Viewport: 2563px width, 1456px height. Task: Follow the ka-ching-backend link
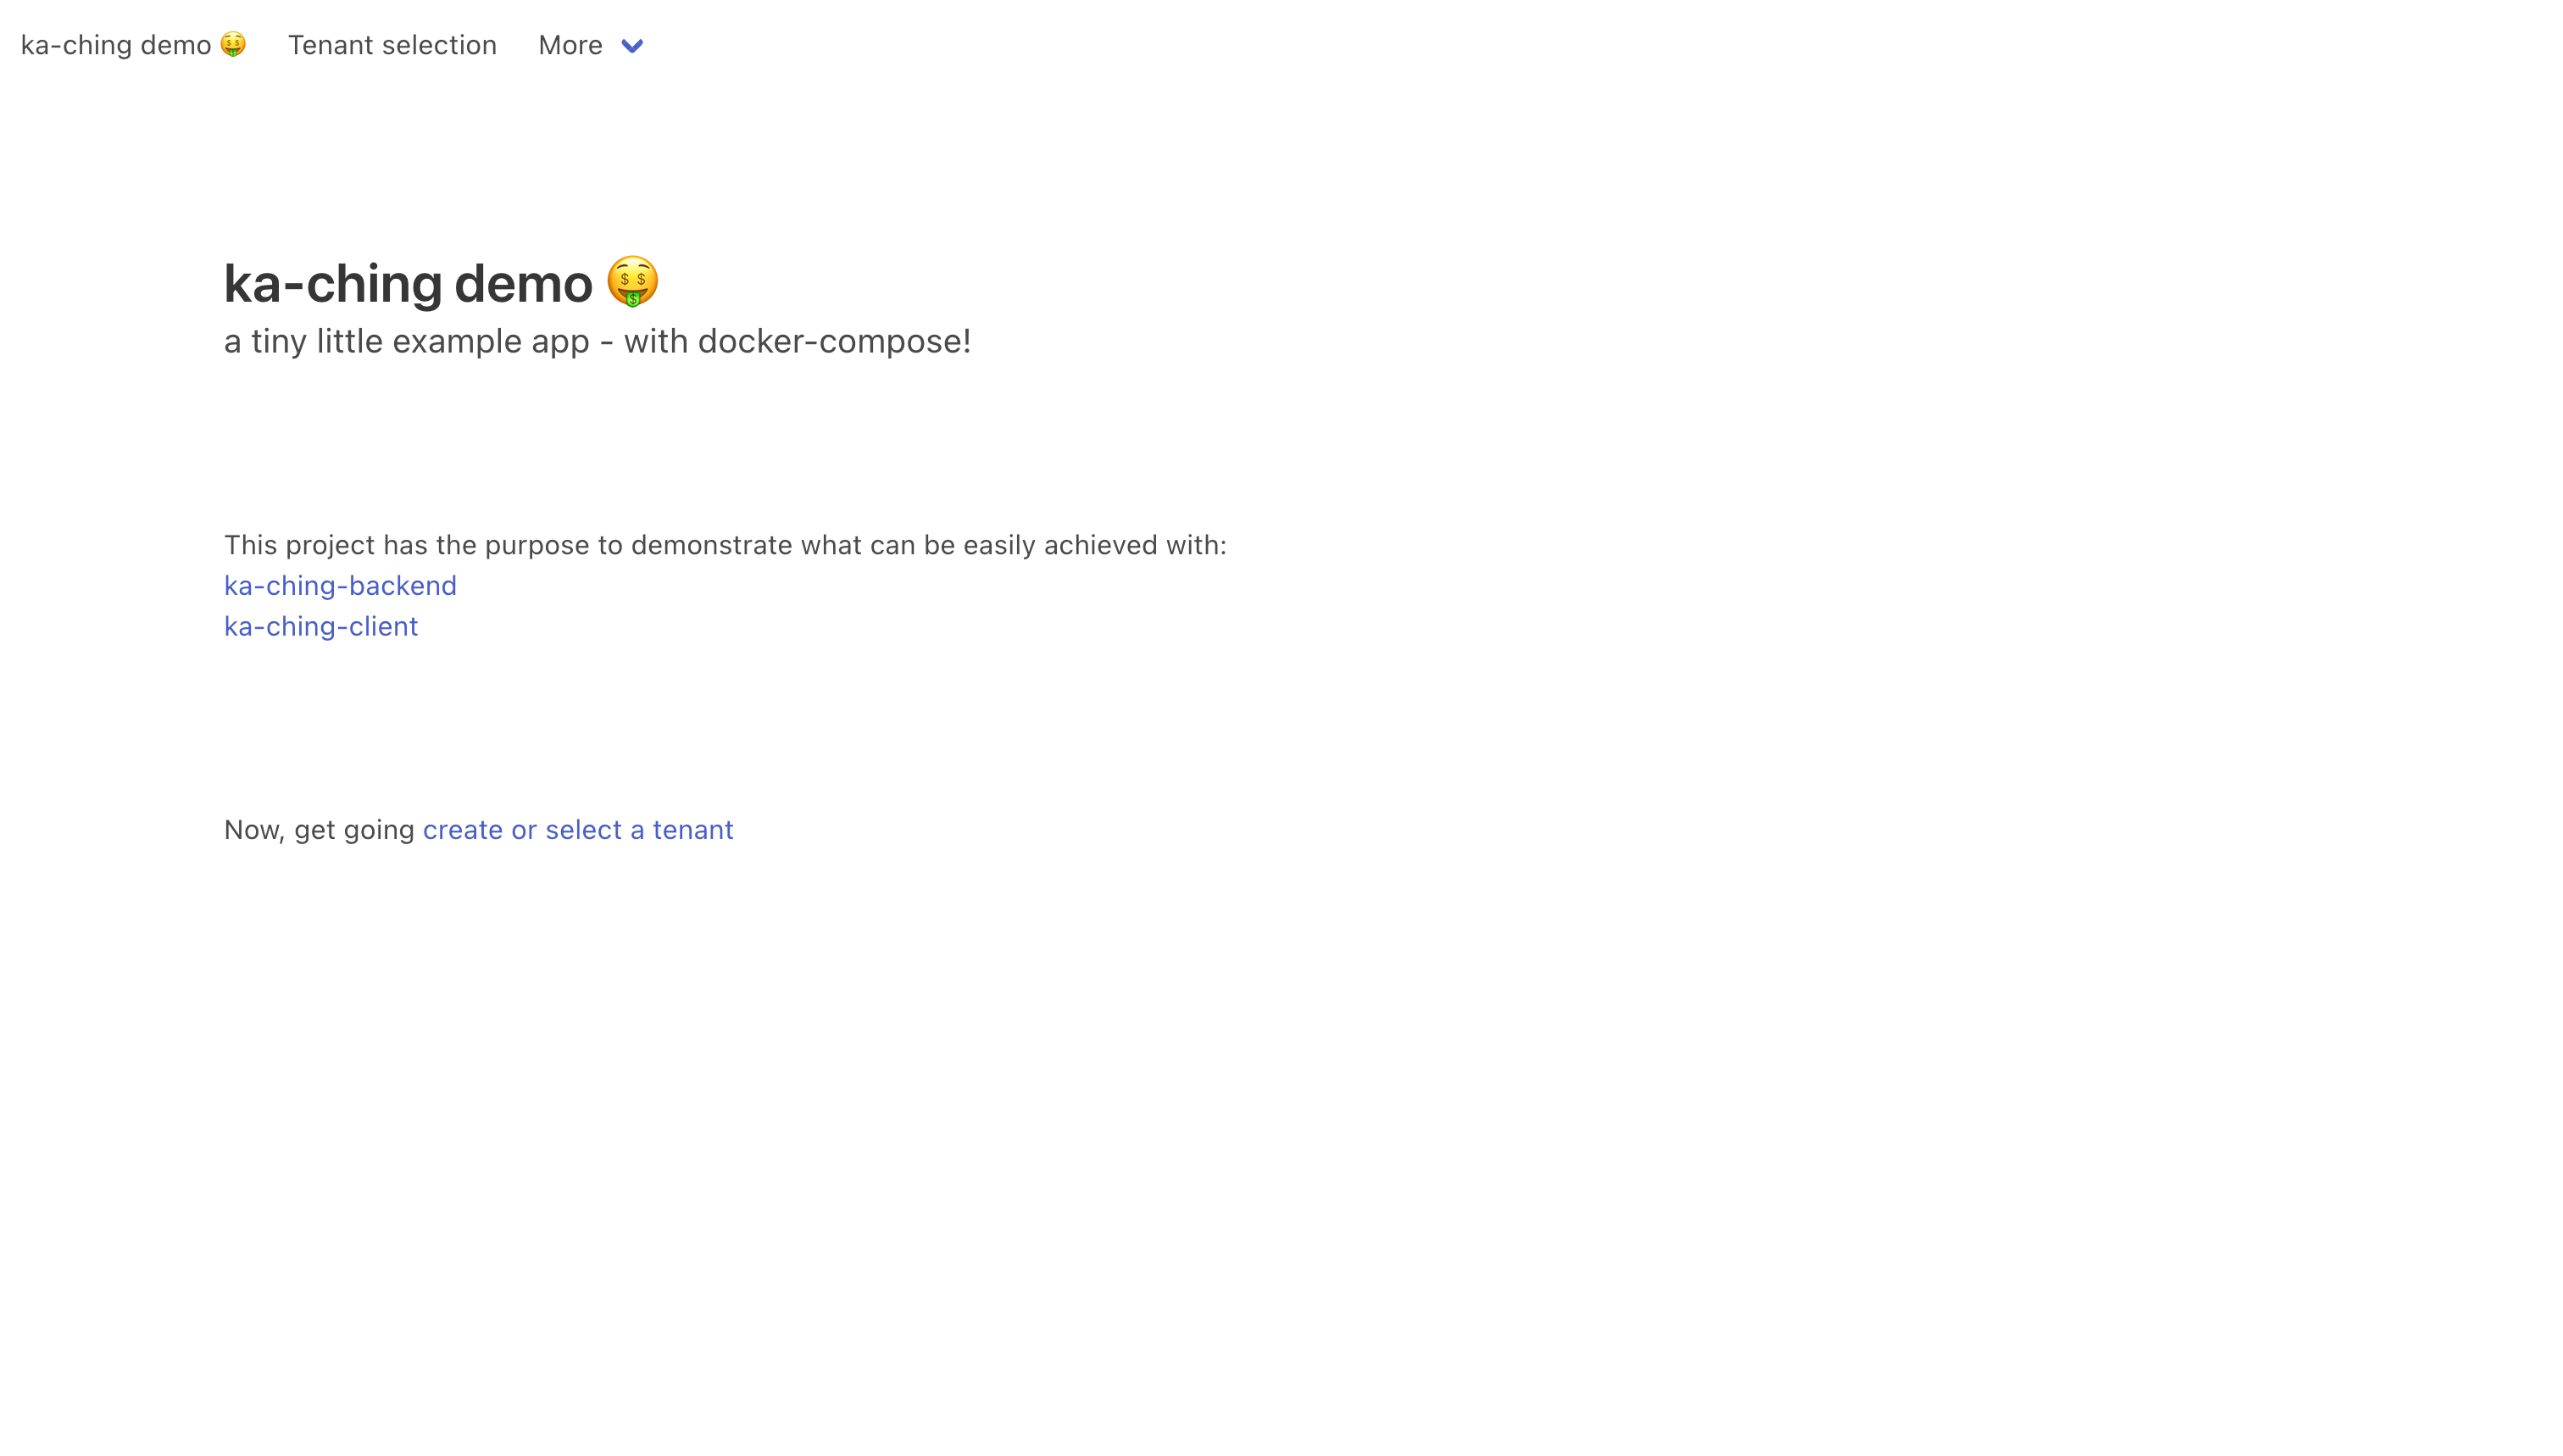[x=340, y=585]
